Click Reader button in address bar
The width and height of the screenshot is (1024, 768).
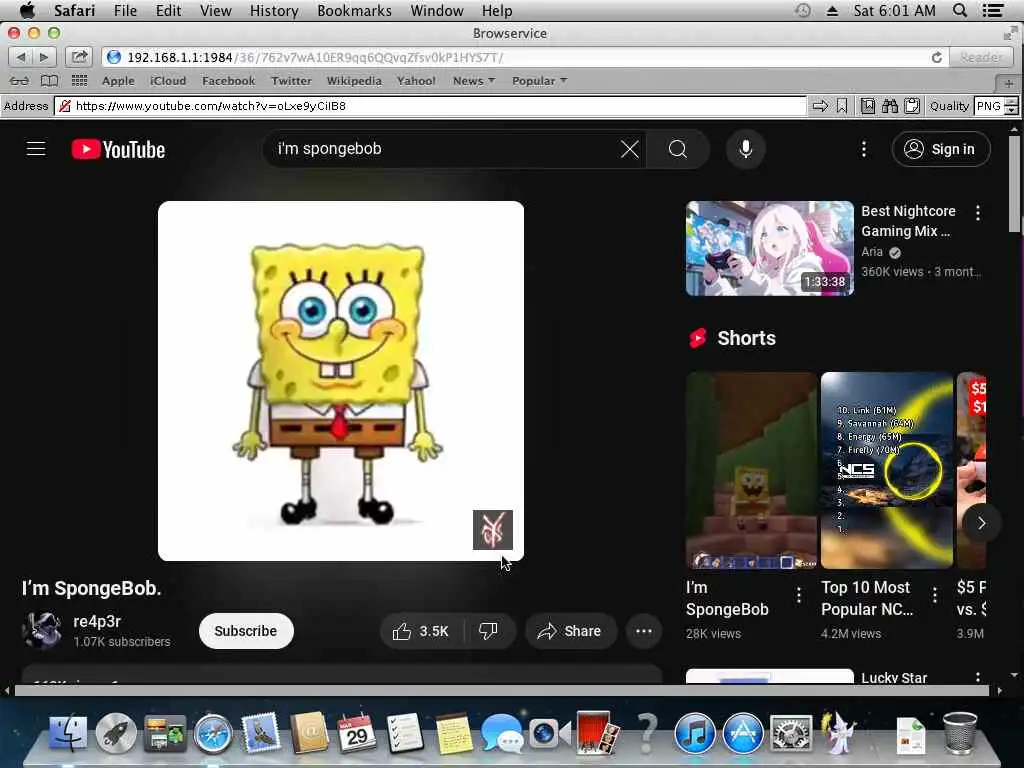(982, 57)
